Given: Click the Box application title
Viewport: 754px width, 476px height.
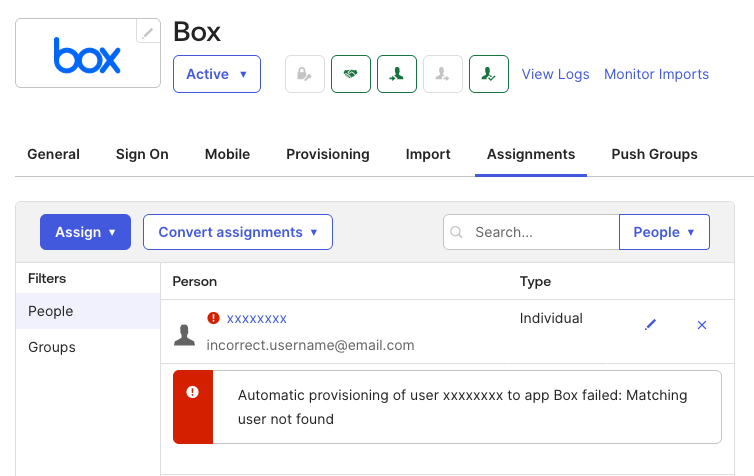Looking at the screenshot, I should 197,32.
